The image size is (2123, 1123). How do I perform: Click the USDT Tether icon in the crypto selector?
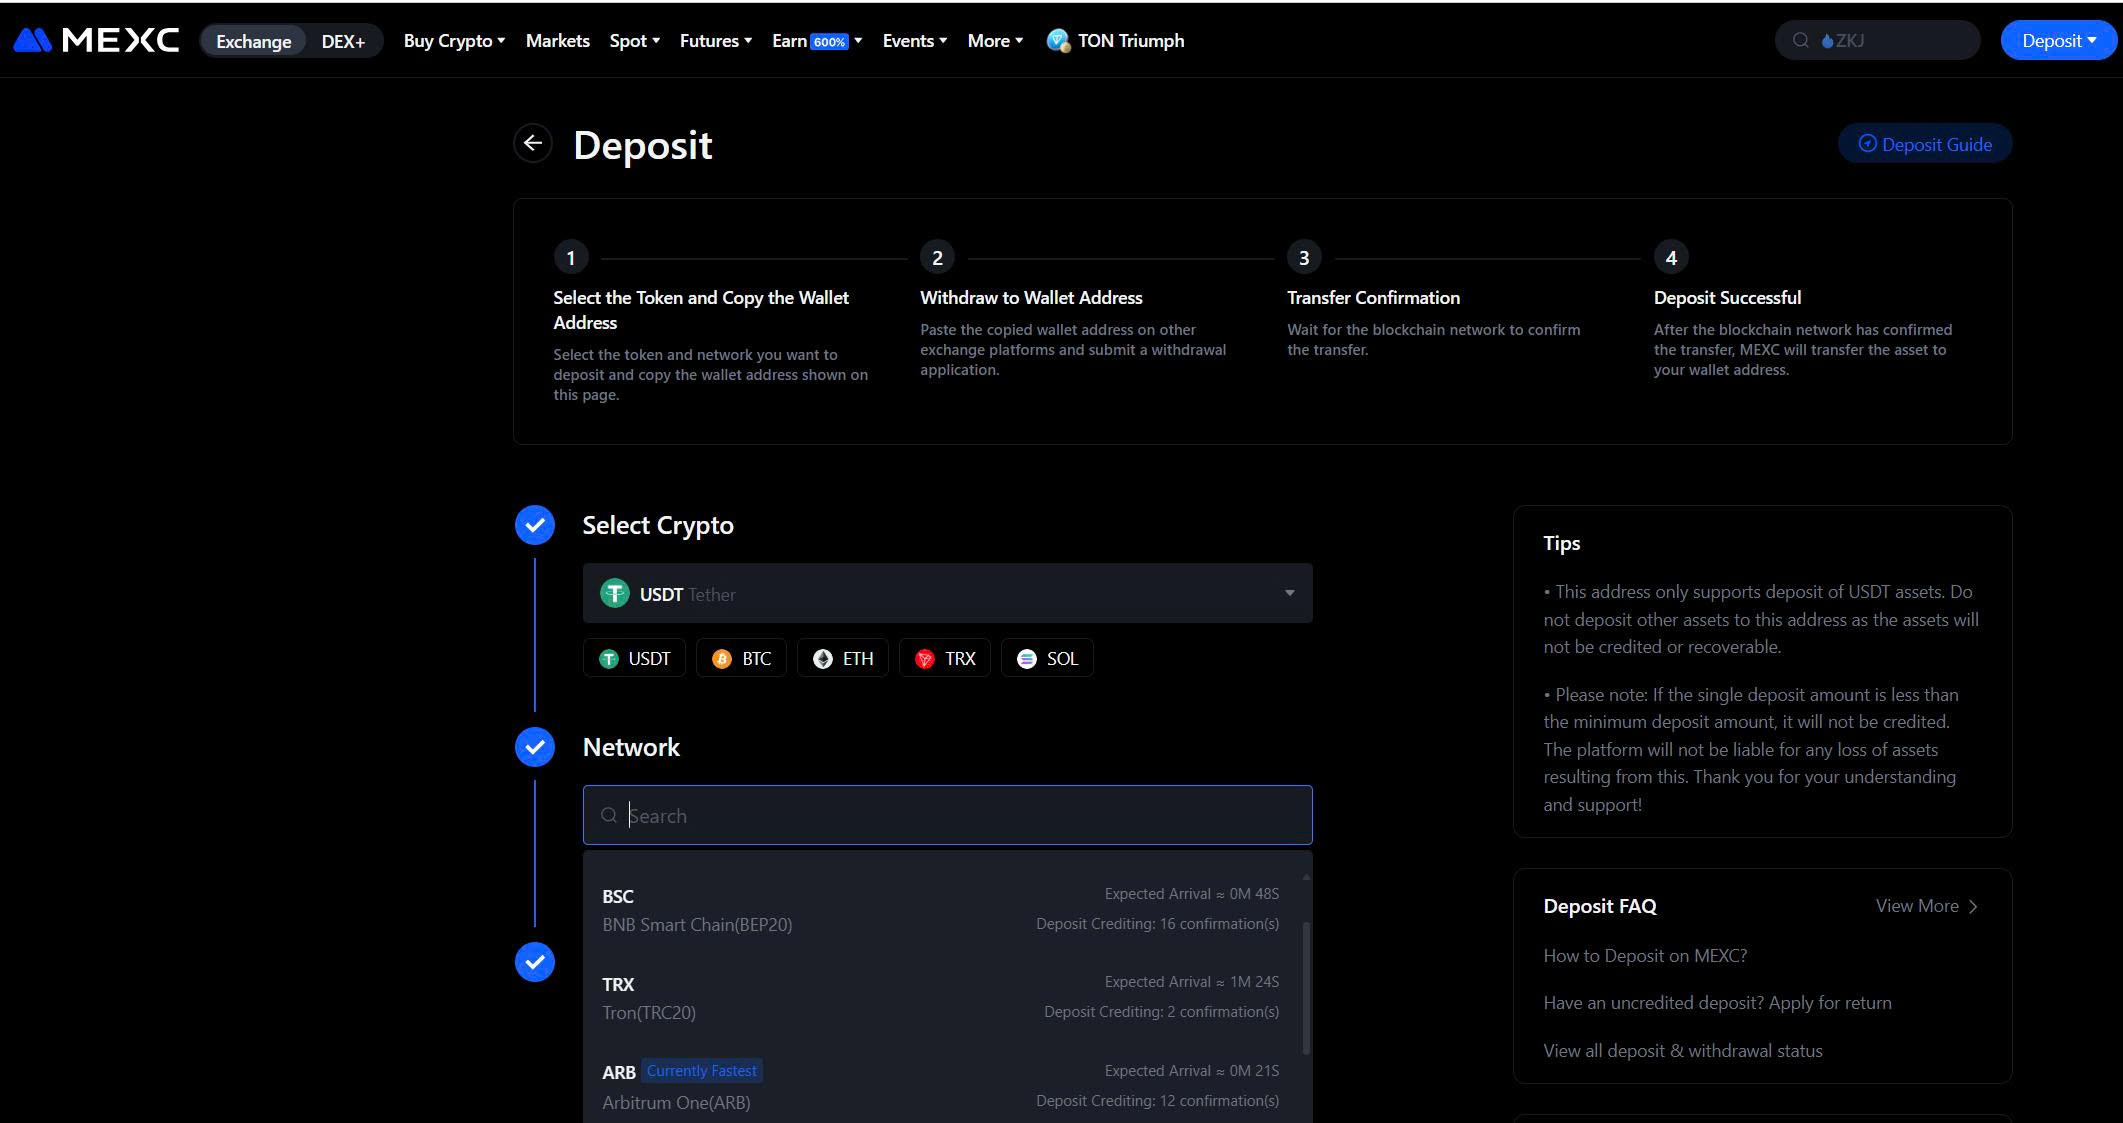614,593
